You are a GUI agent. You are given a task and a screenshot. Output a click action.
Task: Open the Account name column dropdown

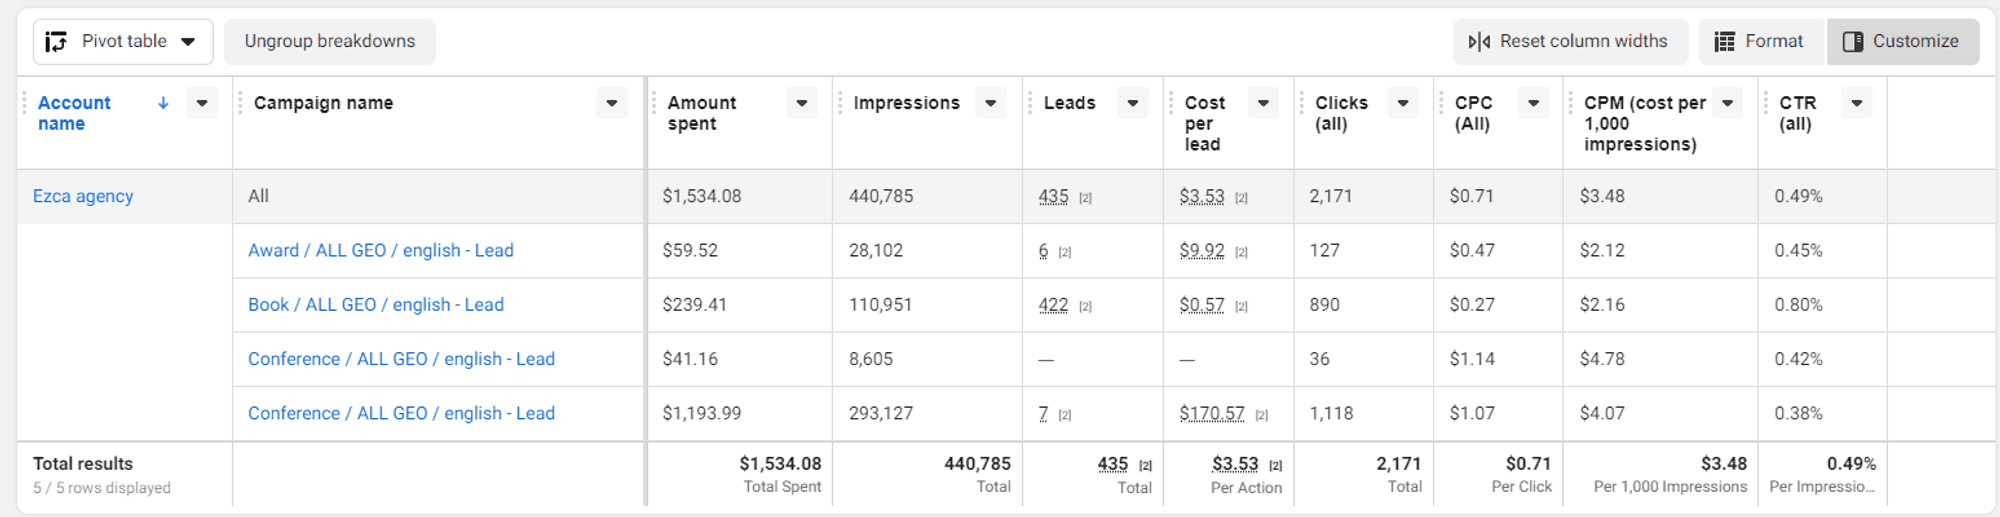click(202, 103)
